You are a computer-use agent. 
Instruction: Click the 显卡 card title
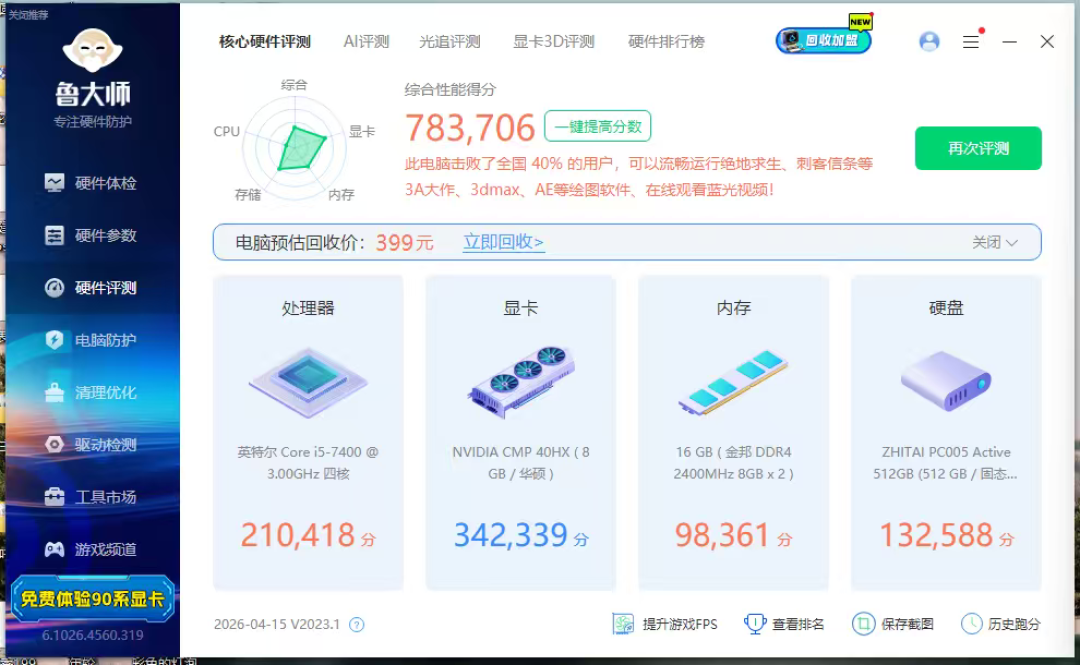tap(521, 308)
